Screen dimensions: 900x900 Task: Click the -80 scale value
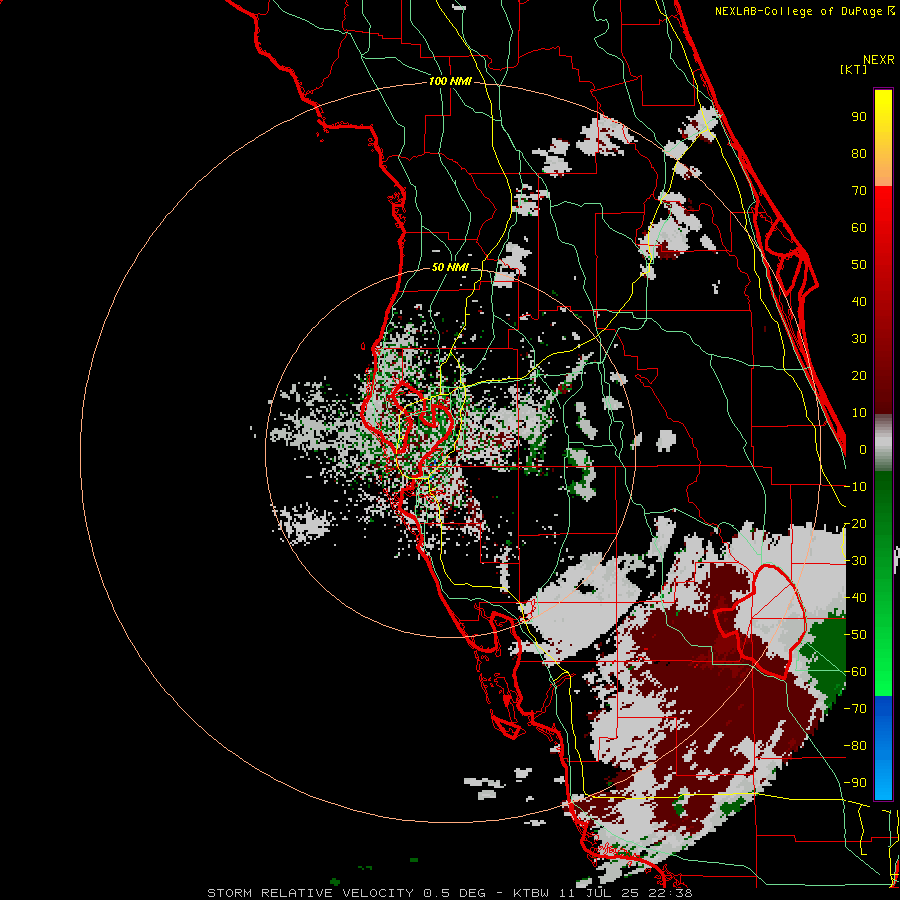tap(855, 746)
